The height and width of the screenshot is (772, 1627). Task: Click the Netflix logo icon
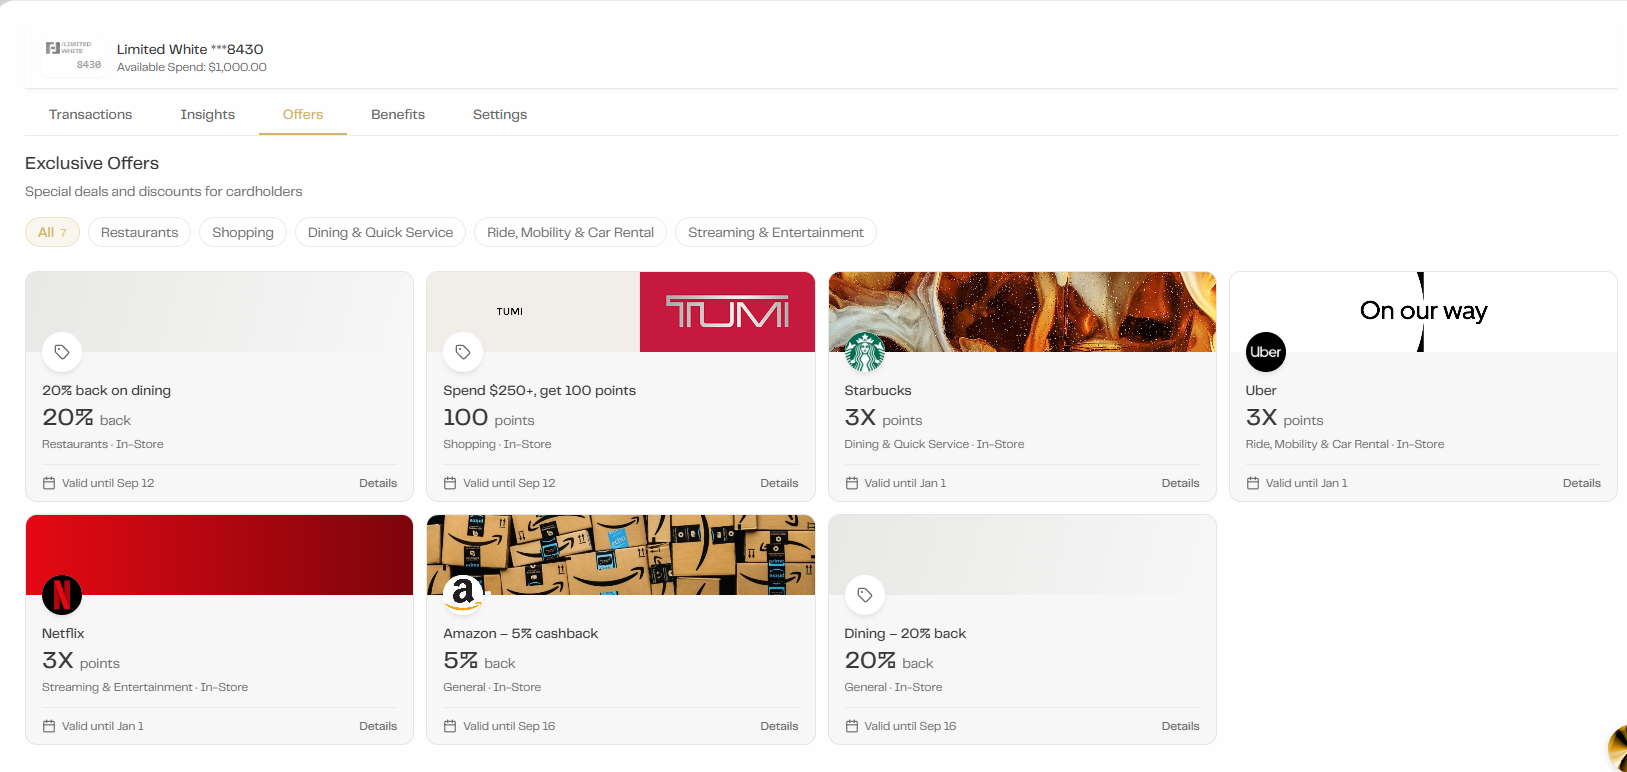coord(62,595)
